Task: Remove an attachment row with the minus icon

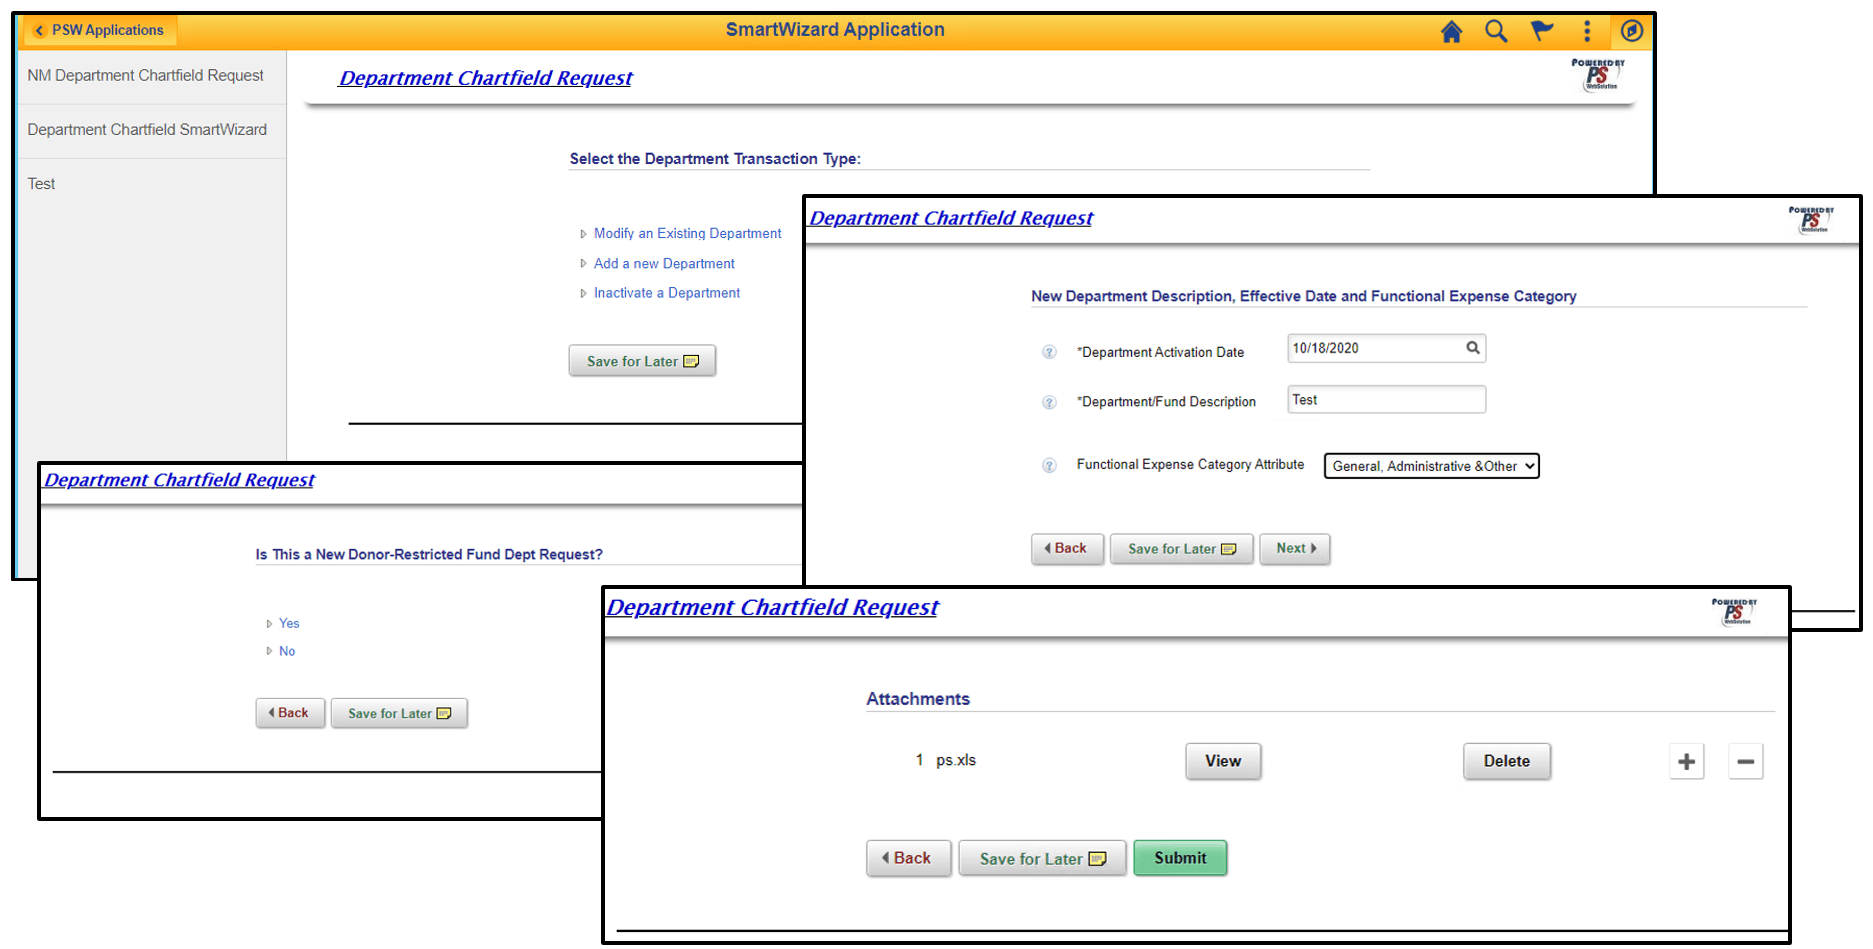Action: click(x=1745, y=761)
